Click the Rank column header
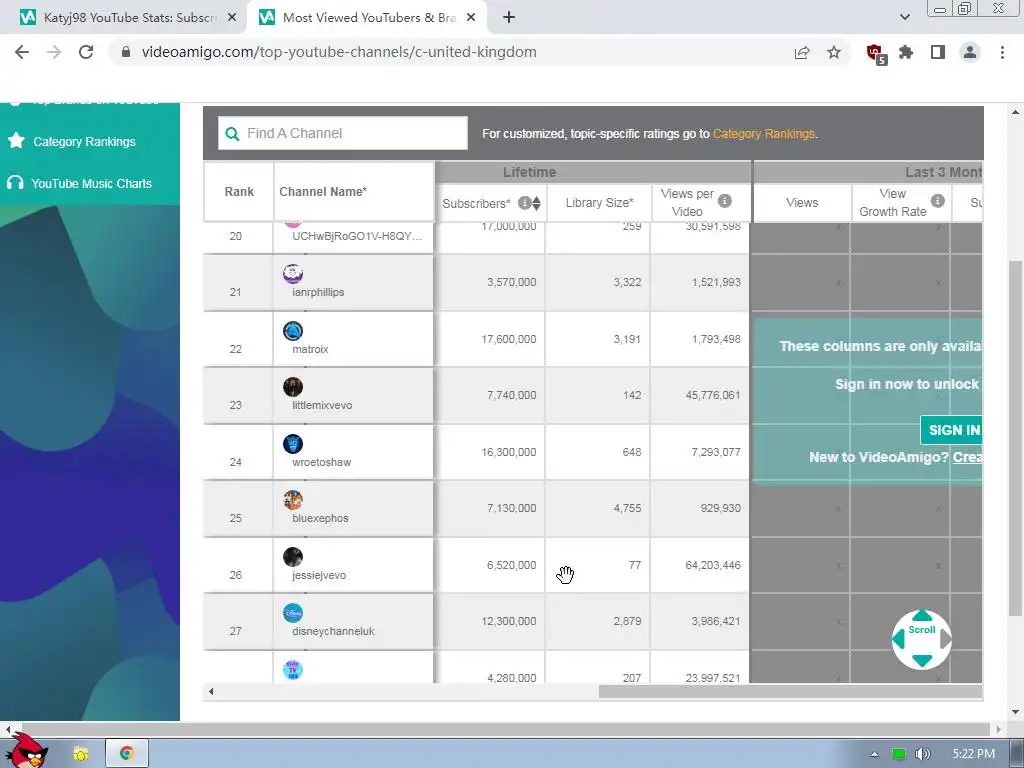Viewport: 1024px width, 768px height. pyautogui.click(x=238, y=191)
